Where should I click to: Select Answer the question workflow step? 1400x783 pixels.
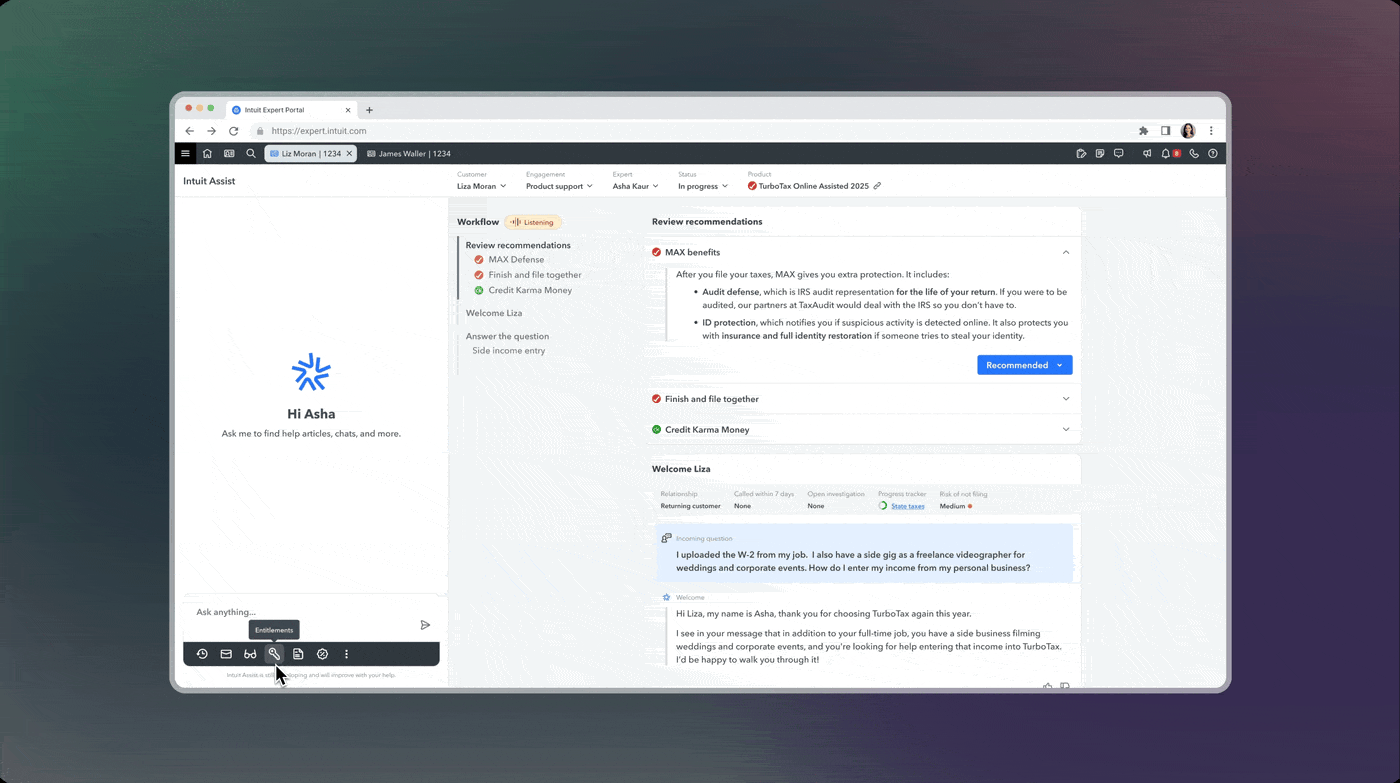point(507,336)
